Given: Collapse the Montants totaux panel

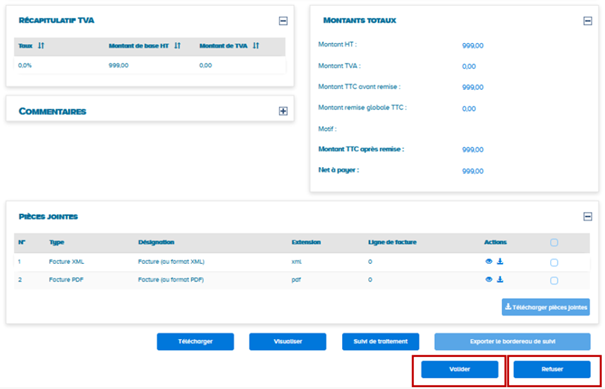Looking at the screenshot, I should point(588,21).
